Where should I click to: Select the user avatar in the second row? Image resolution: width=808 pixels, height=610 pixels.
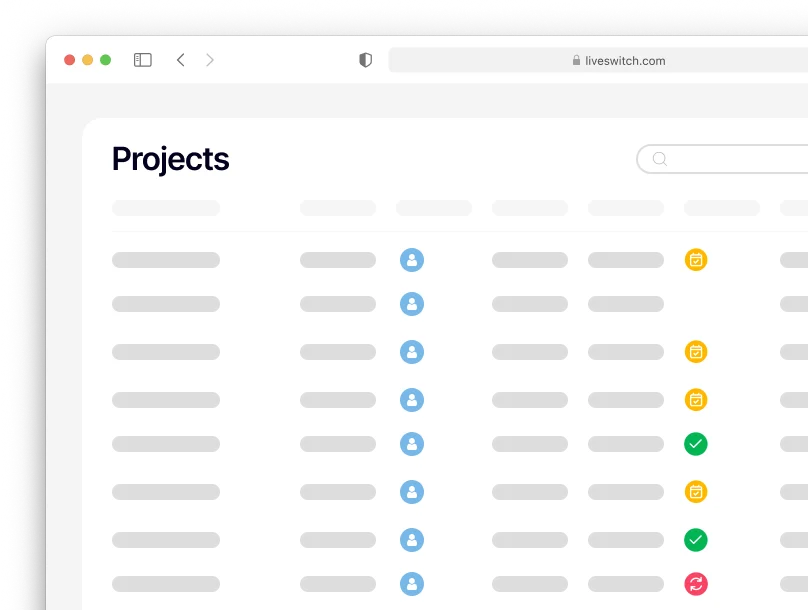pyautogui.click(x=412, y=304)
